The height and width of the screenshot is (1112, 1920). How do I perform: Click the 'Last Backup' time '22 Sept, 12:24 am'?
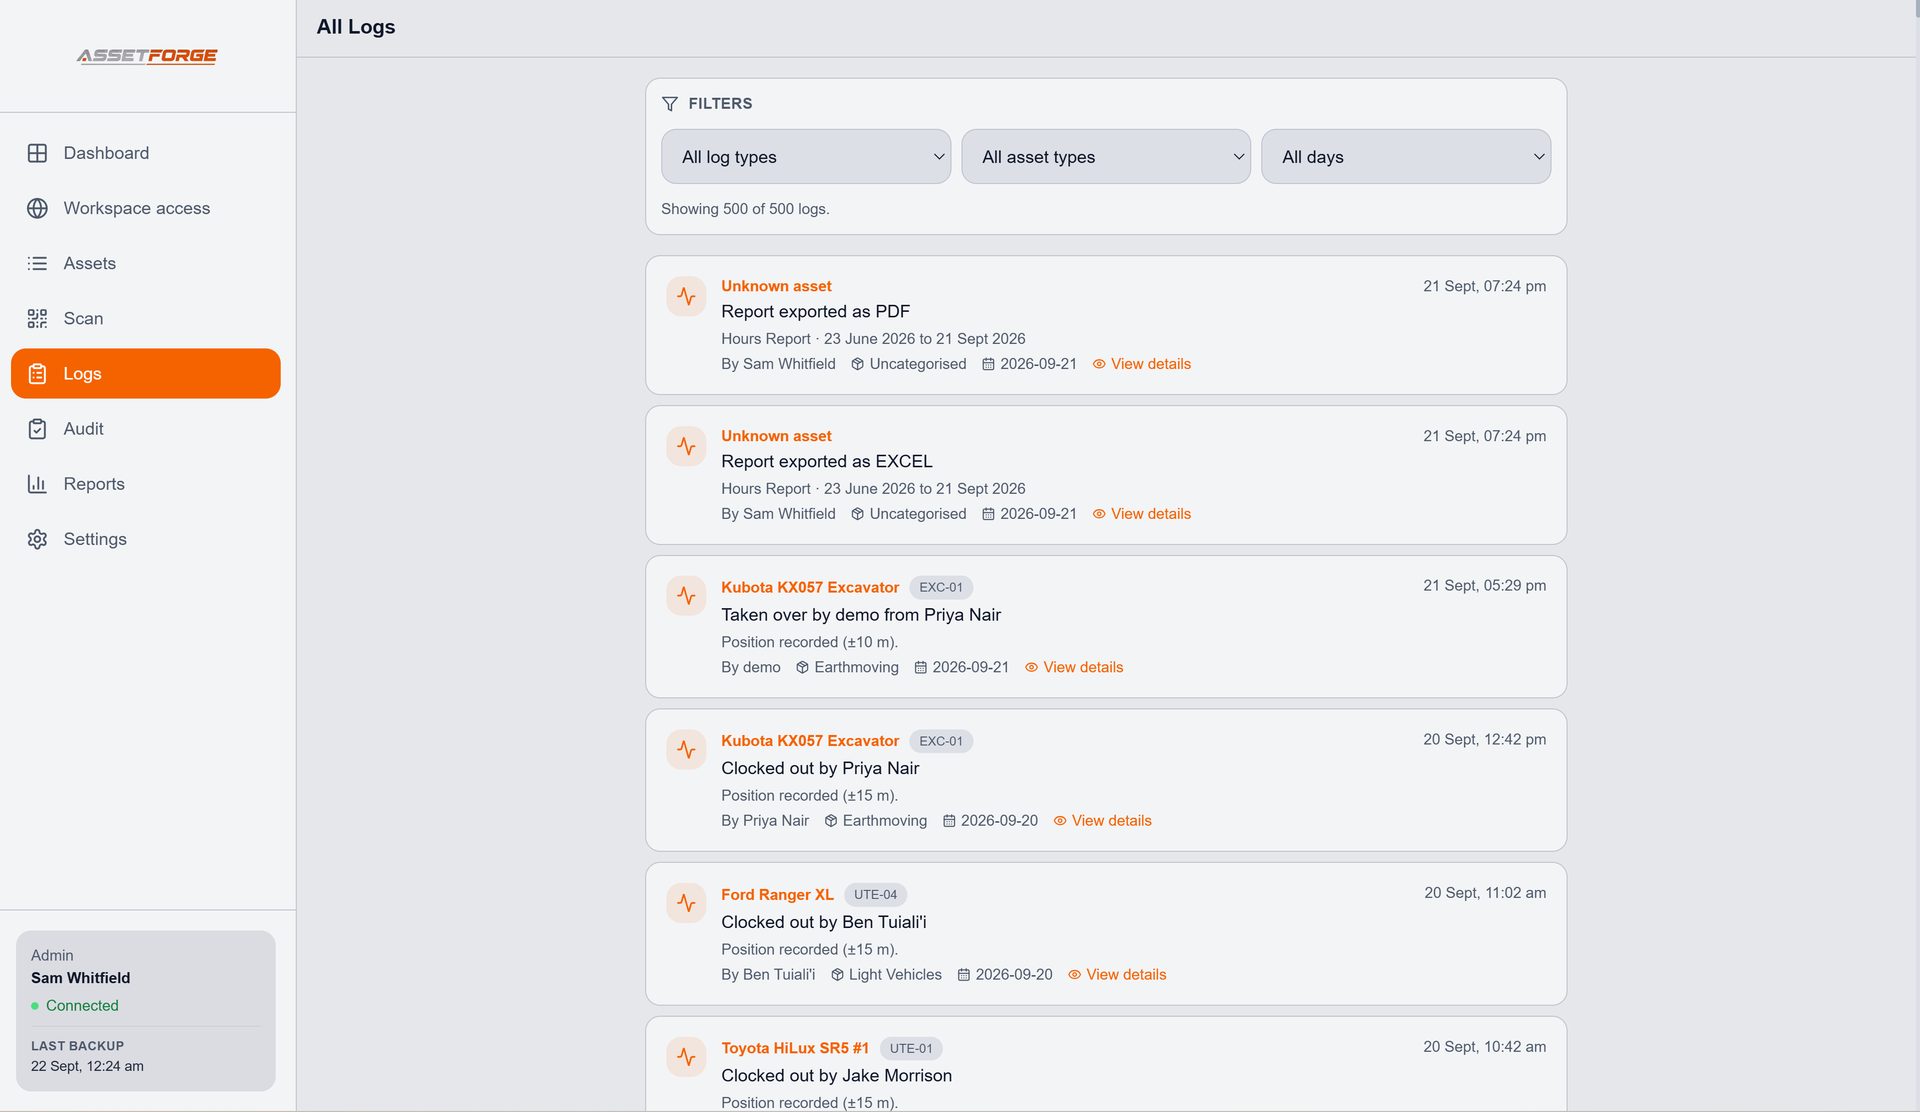click(87, 1066)
